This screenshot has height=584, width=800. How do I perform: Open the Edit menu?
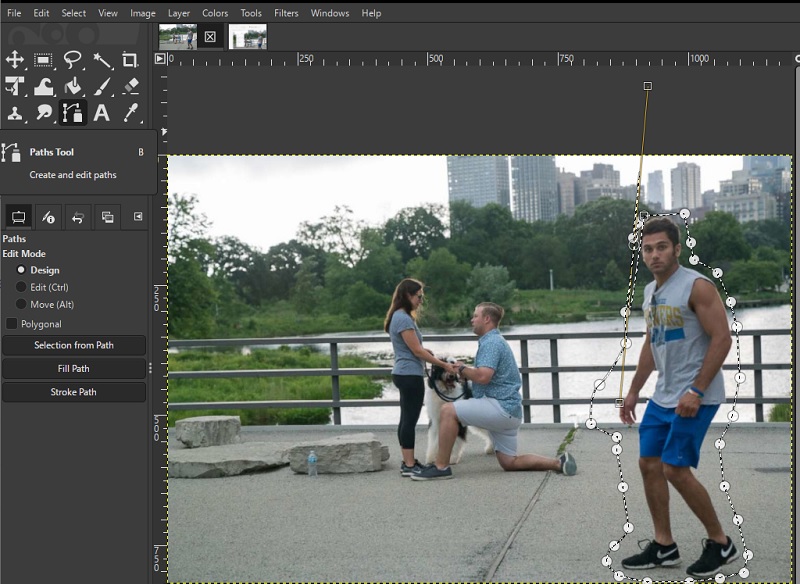pos(41,13)
